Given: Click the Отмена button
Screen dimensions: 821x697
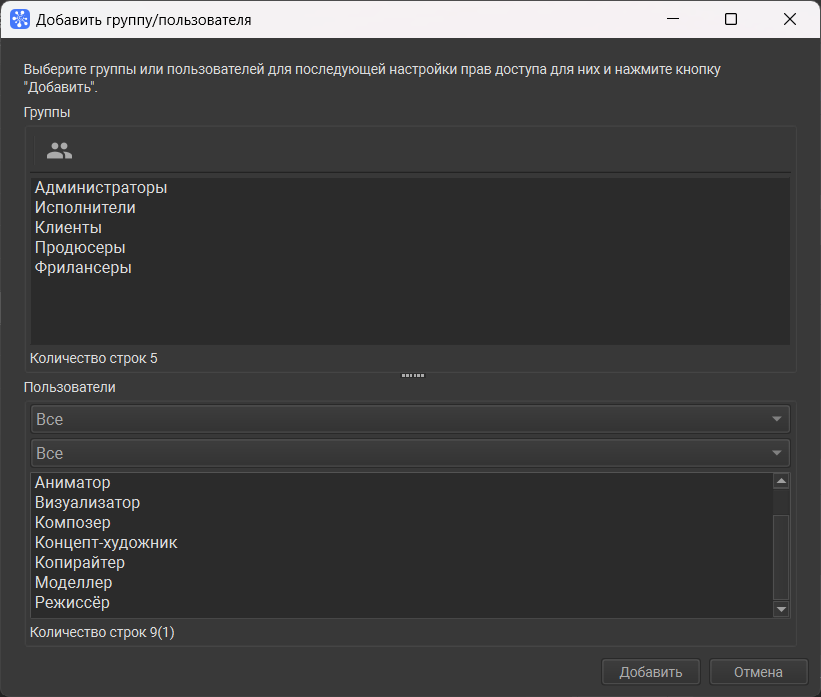Looking at the screenshot, I should coord(758,672).
